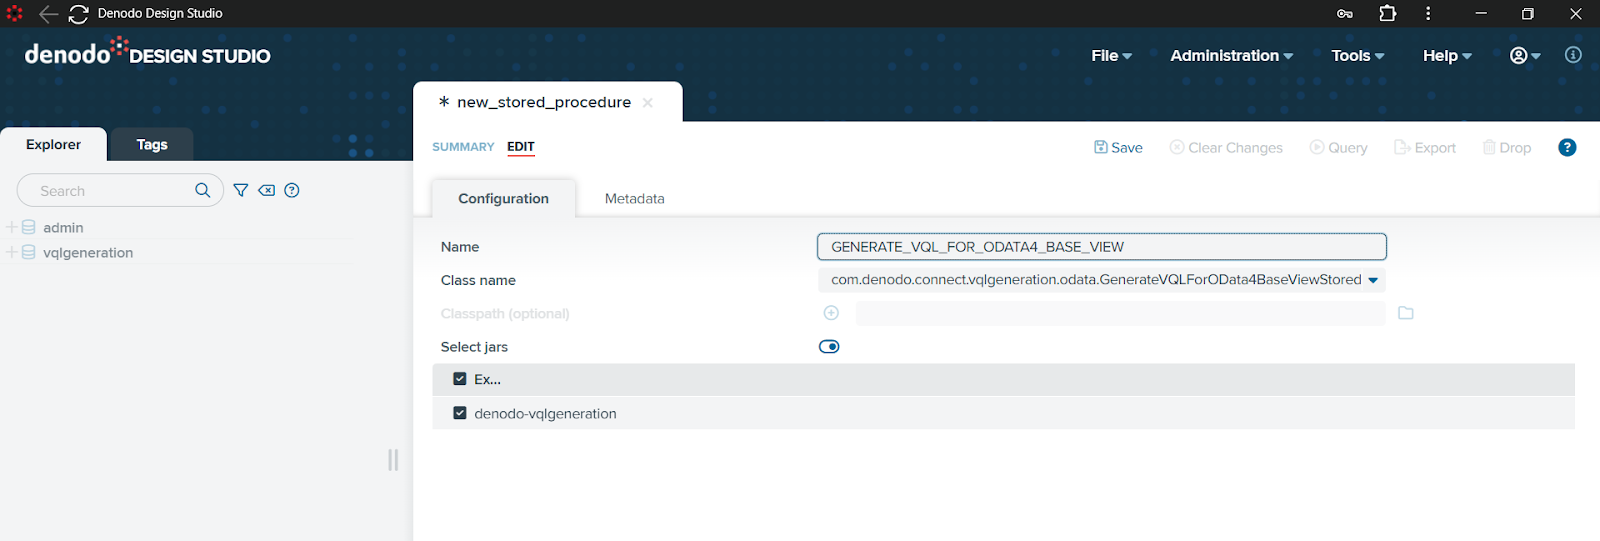
Task: Open the Configuration tab
Action: point(504,198)
